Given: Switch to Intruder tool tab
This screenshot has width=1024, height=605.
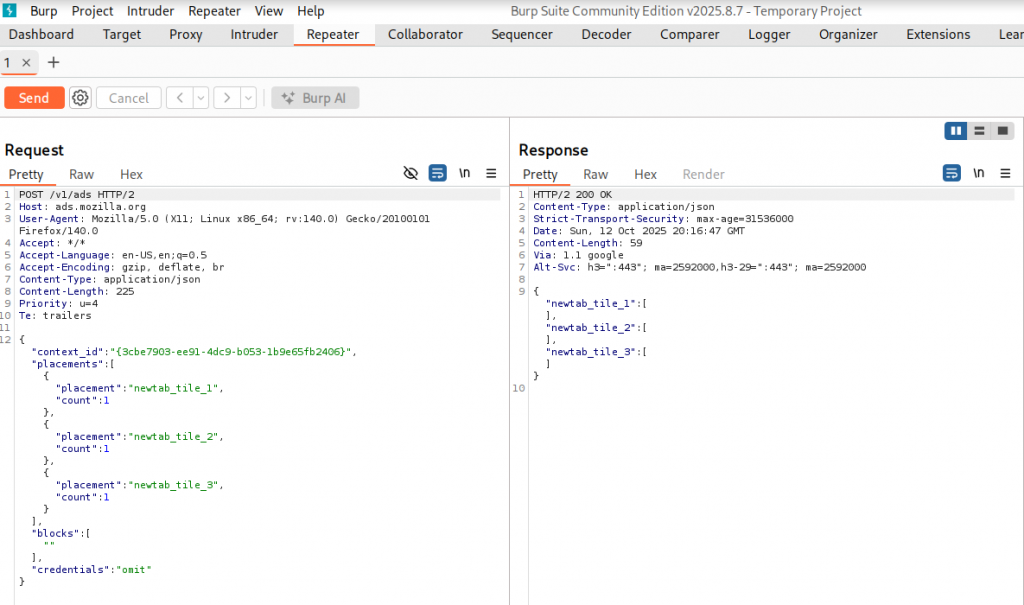Looking at the screenshot, I should [254, 35].
